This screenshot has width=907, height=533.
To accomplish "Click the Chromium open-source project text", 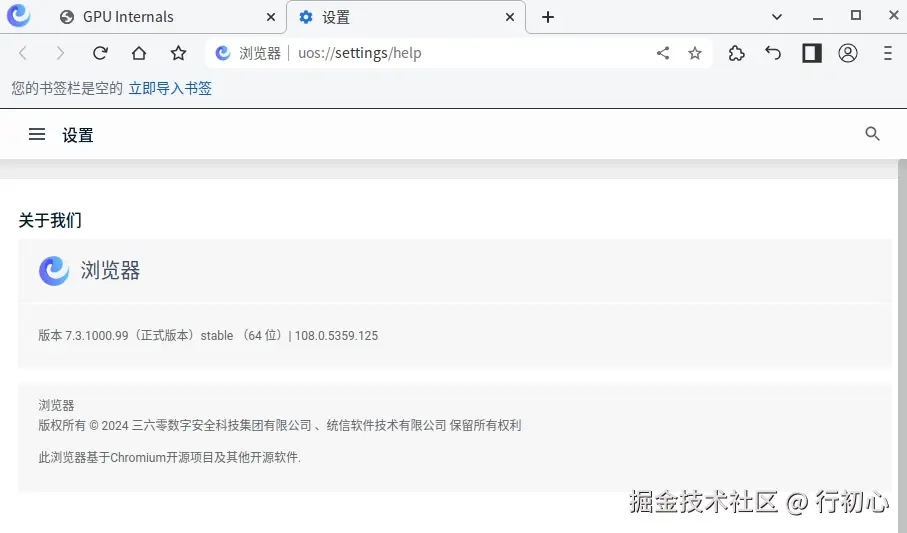I will (169, 457).
